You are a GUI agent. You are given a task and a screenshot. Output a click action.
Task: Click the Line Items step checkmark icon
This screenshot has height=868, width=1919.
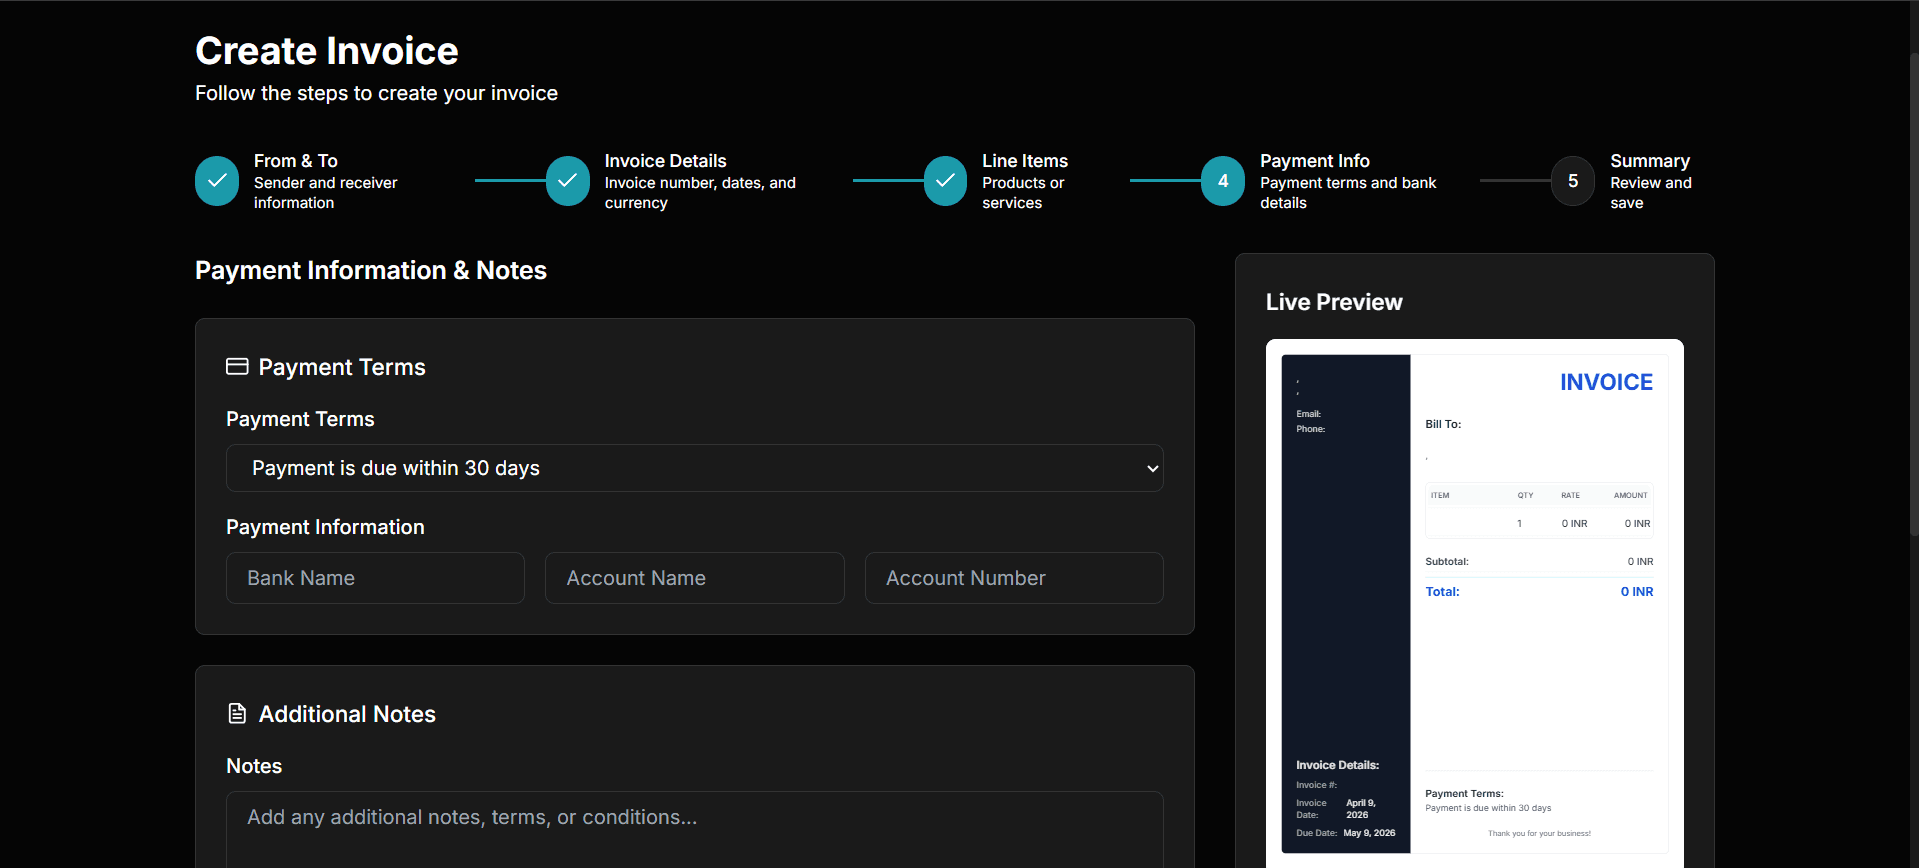pyautogui.click(x=945, y=181)
